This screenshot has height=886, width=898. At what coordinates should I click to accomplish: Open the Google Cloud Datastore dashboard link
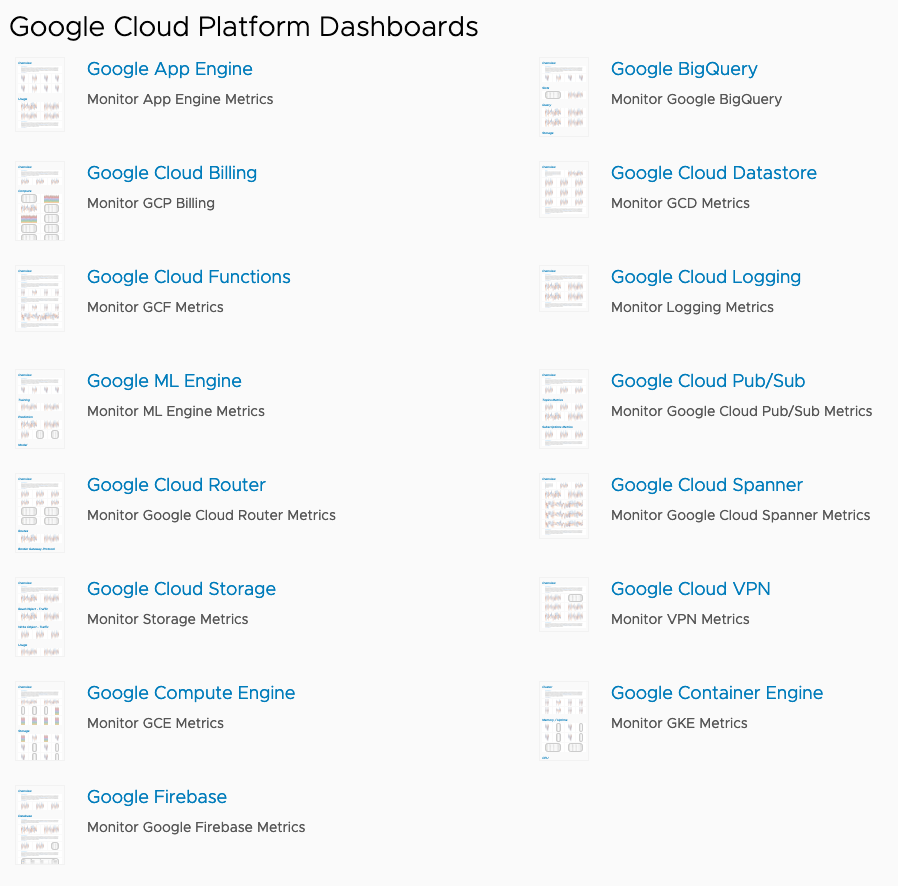click(x=714, y=173)
